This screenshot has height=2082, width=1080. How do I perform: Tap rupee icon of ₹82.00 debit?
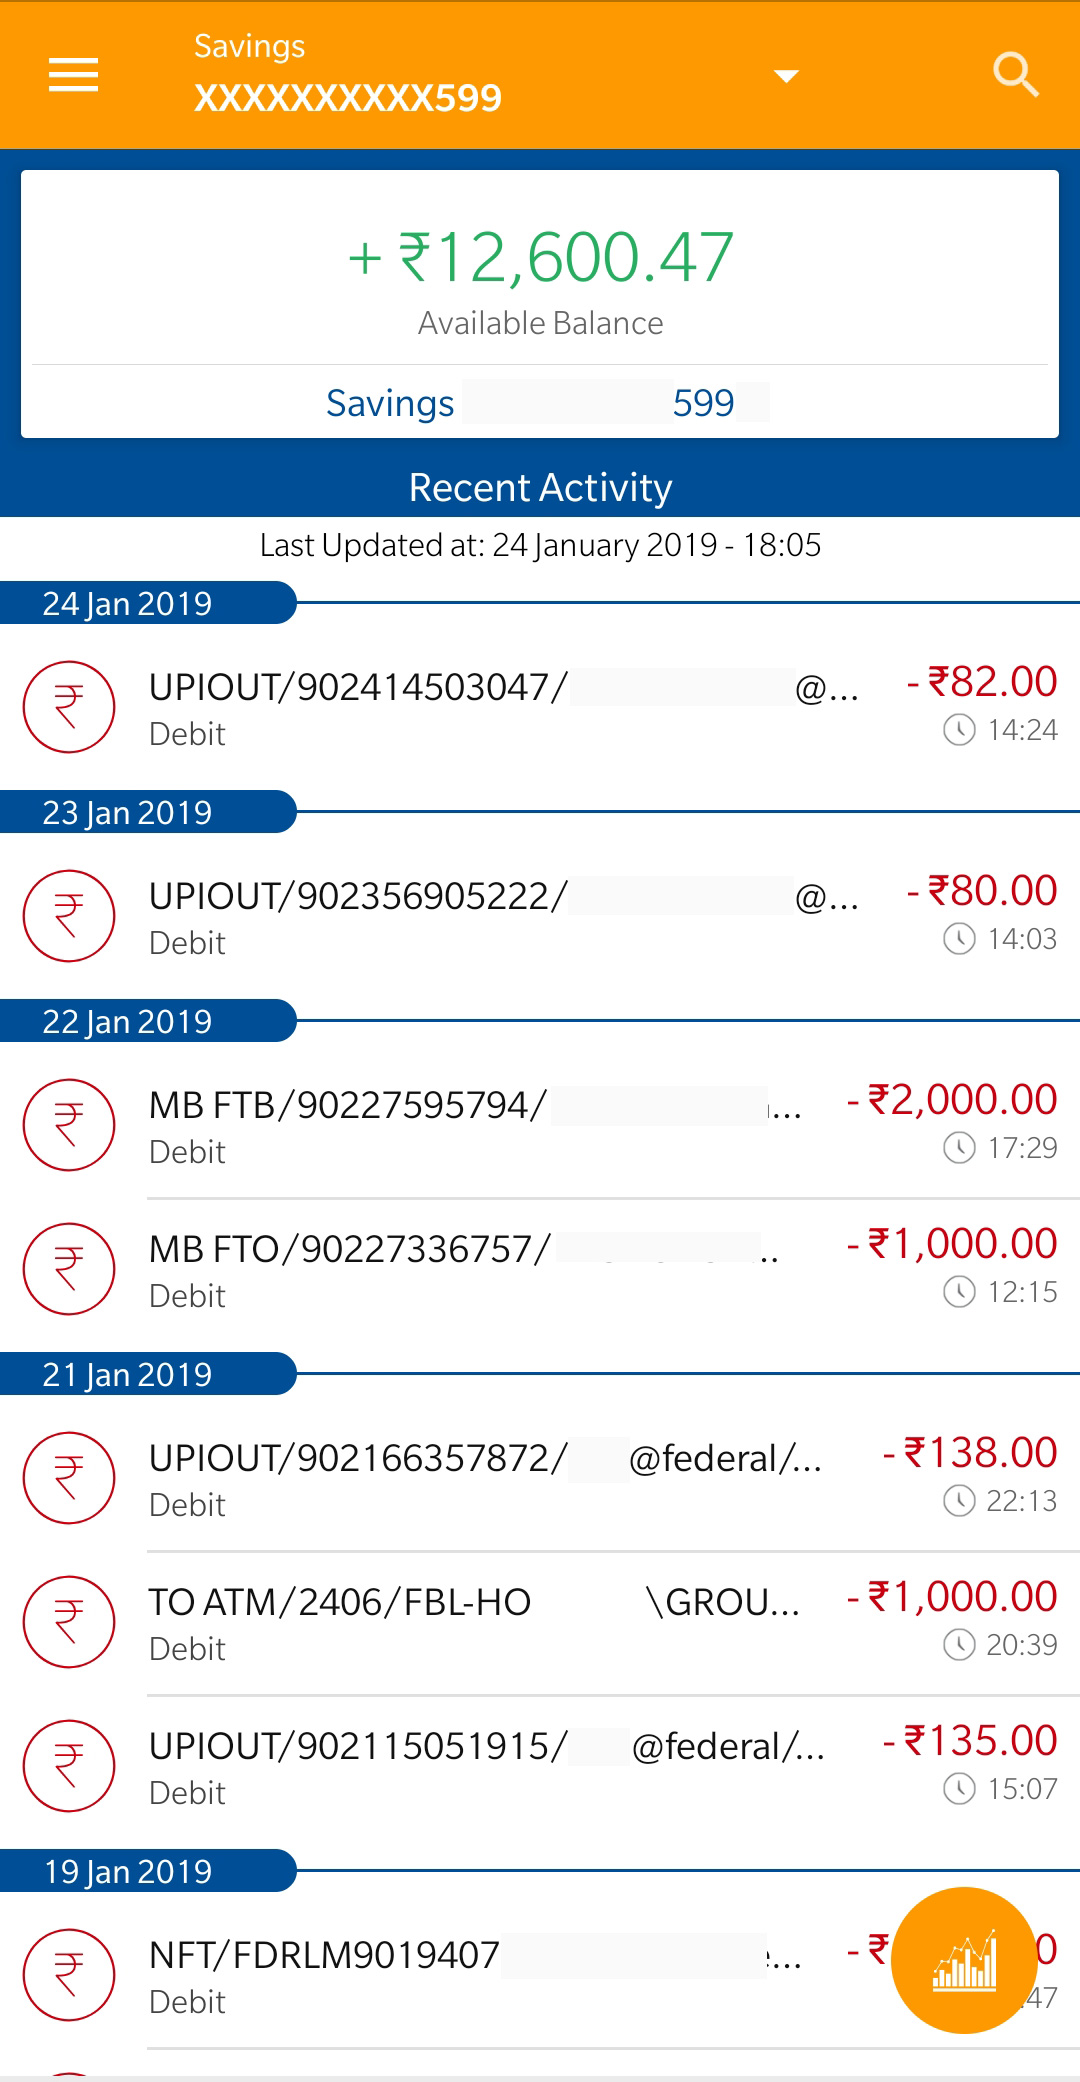[69, 707]
